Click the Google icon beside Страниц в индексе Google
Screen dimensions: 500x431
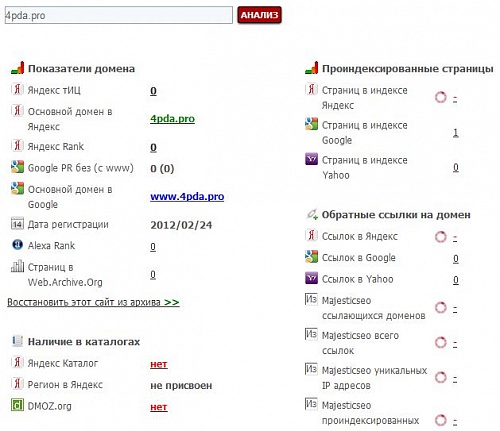coord(311,124)
